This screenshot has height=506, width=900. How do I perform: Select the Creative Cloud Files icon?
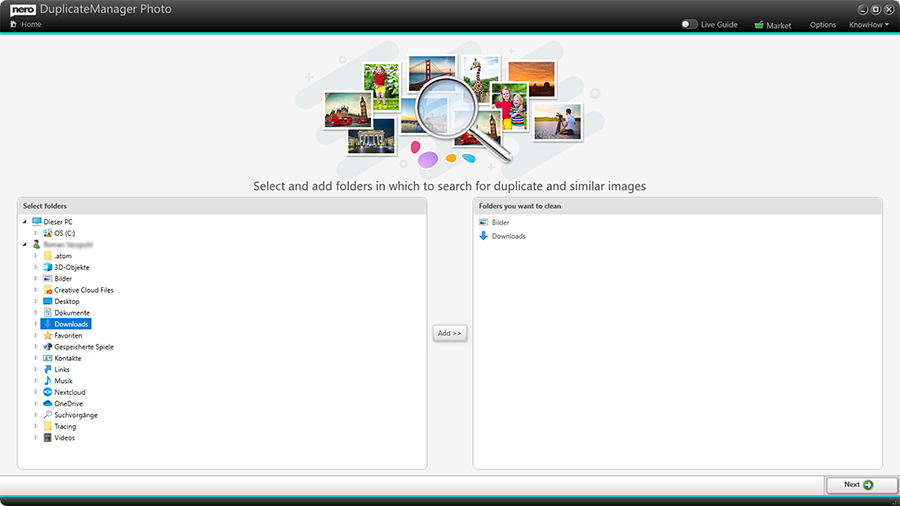coord(48,290)
